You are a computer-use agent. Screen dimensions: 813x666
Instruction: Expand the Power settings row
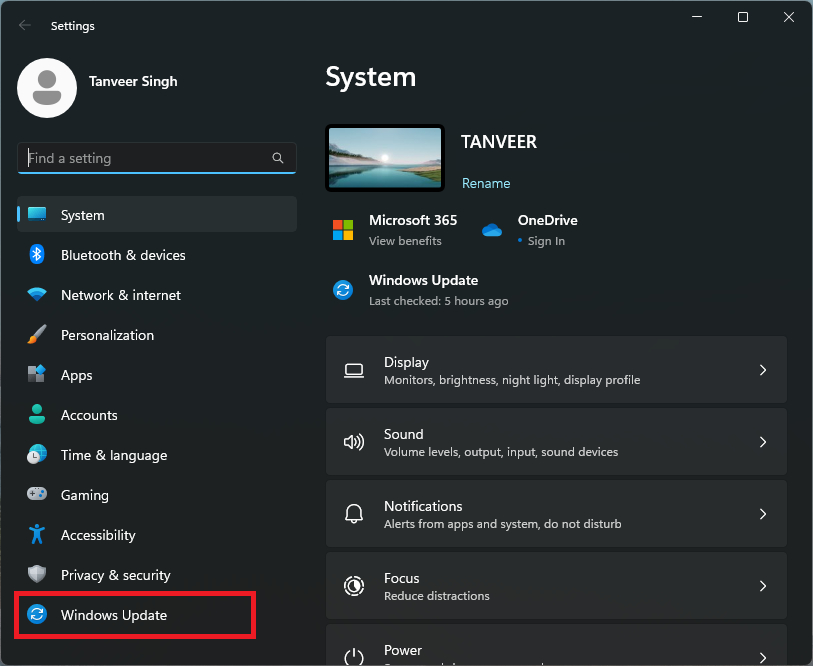pyautogui.click(x=556, y=650)
